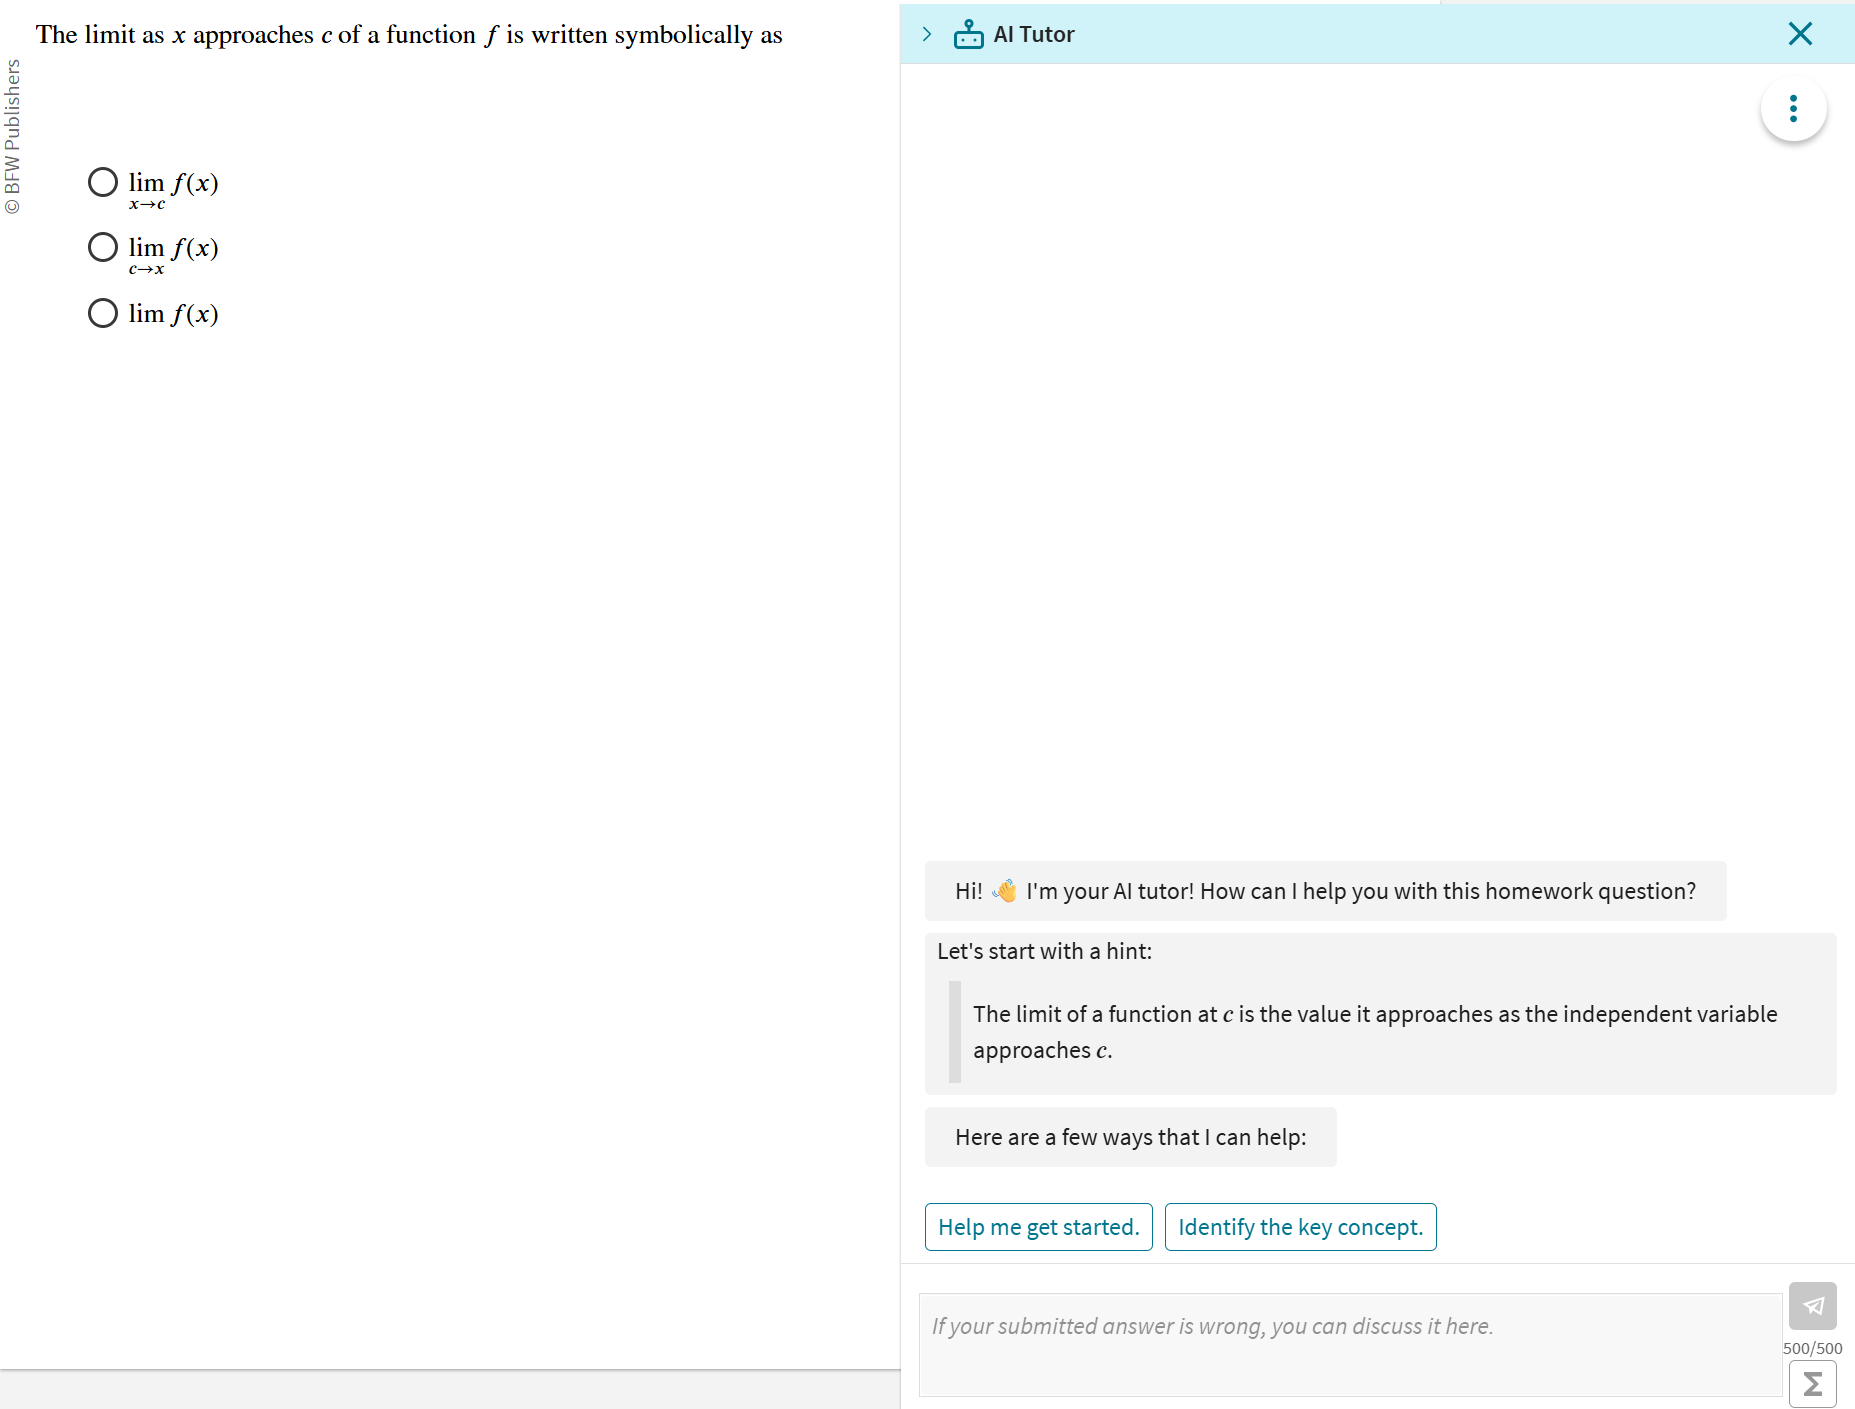Click the chat message input field
The height and width of the screenshot is (1409, 1855).
pos(1348,1344)
